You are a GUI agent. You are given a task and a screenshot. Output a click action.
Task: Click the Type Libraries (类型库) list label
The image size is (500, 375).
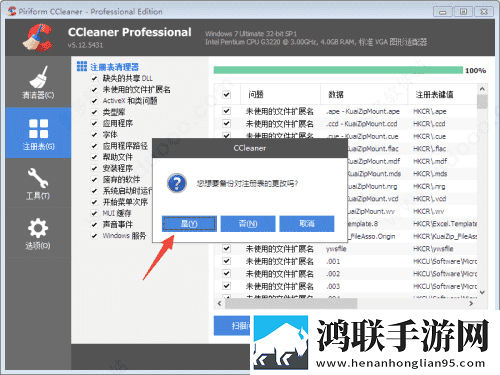pos(114,112)
